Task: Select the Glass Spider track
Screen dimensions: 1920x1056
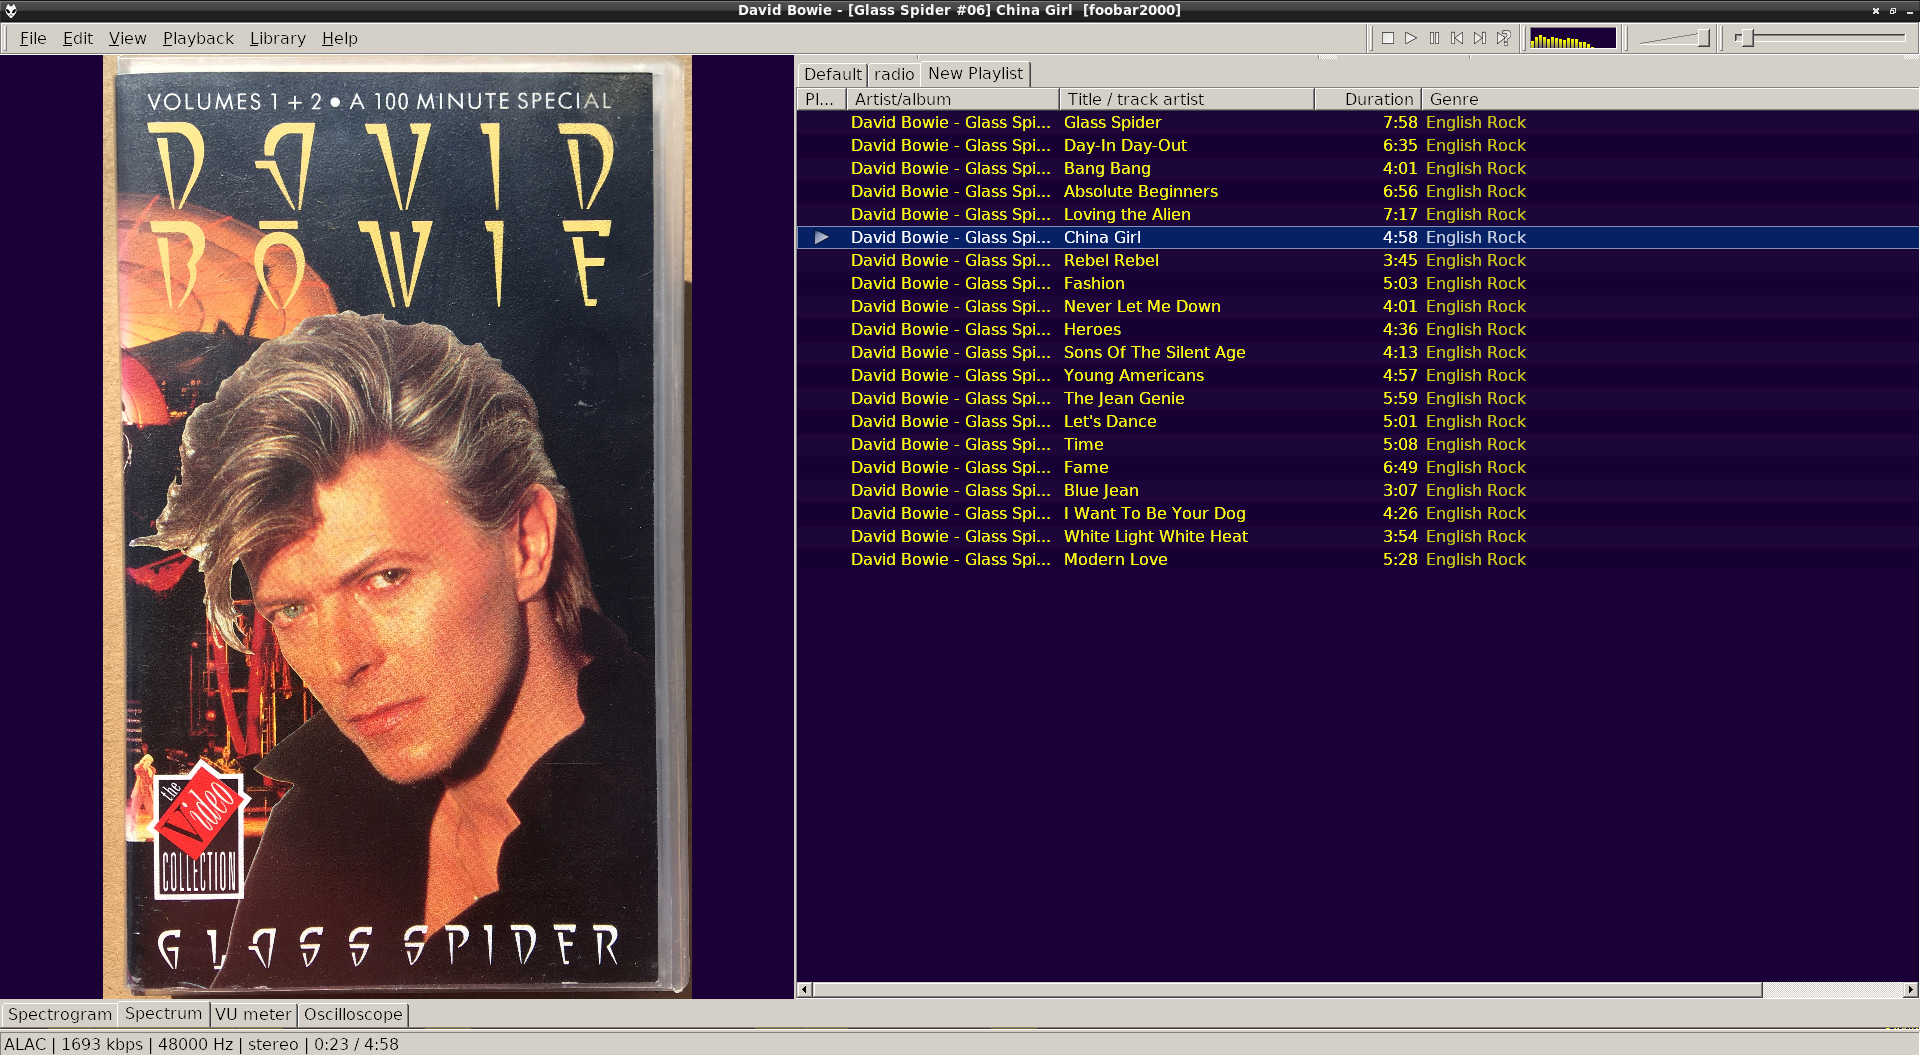Action: pos(1112,122)
